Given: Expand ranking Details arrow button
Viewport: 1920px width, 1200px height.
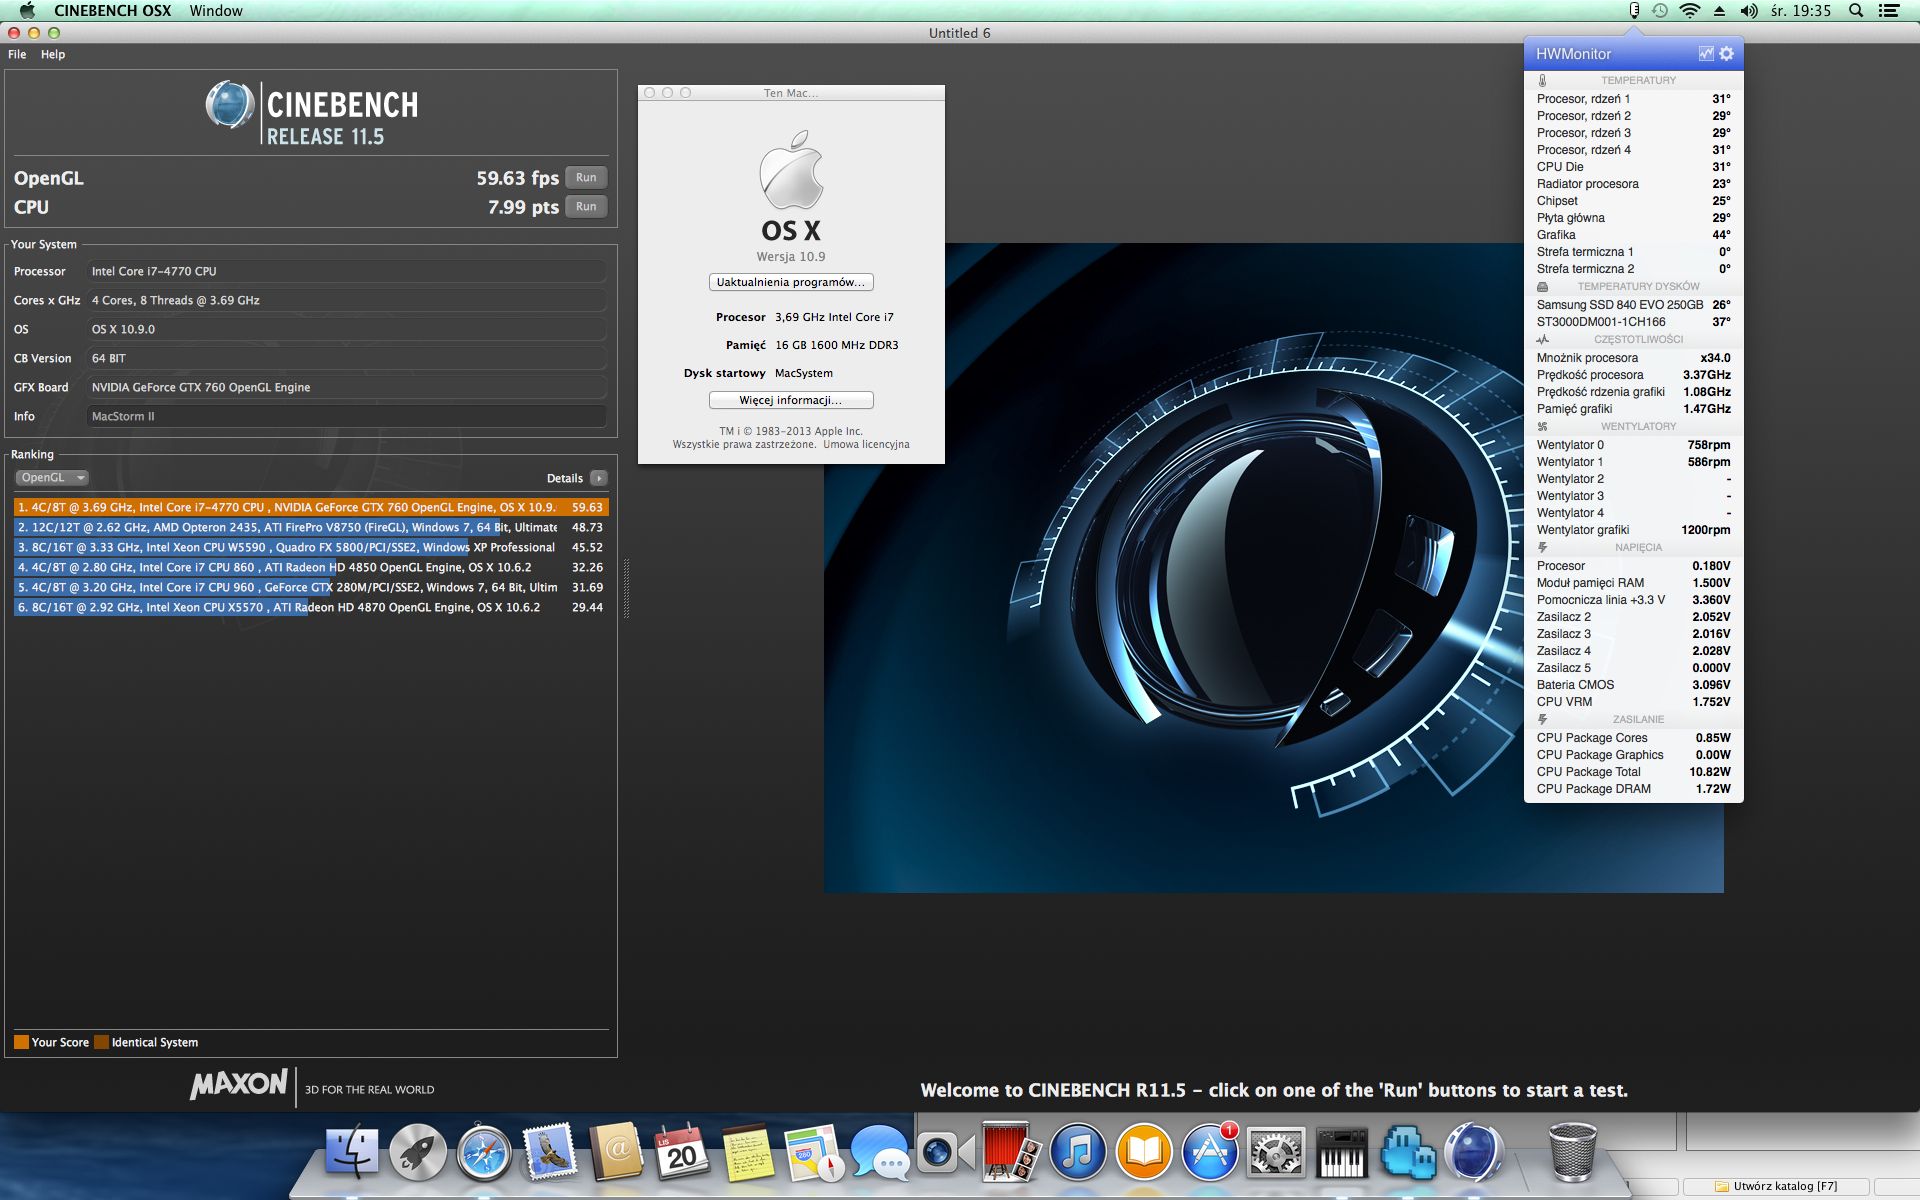Looking at the screenshot, I should tap(599, 478).
